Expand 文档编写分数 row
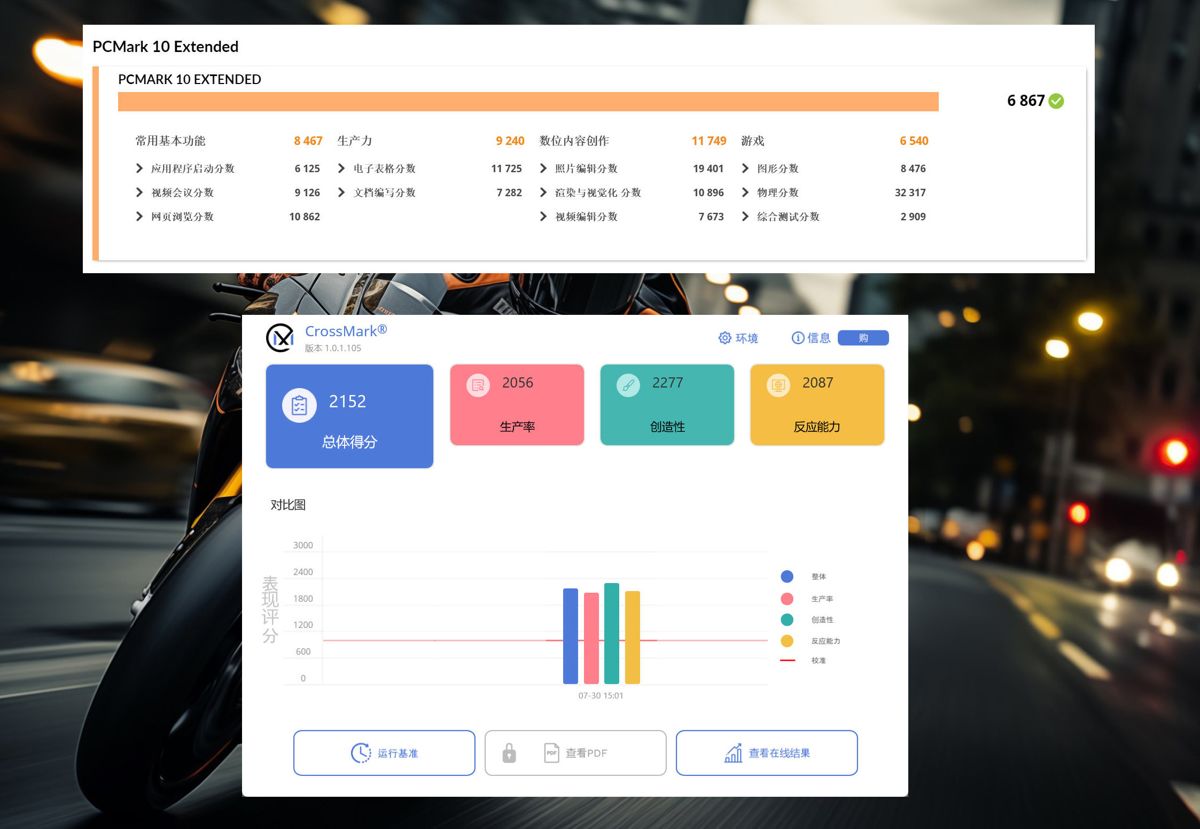The image size is (1200, 829). [342, 193]
